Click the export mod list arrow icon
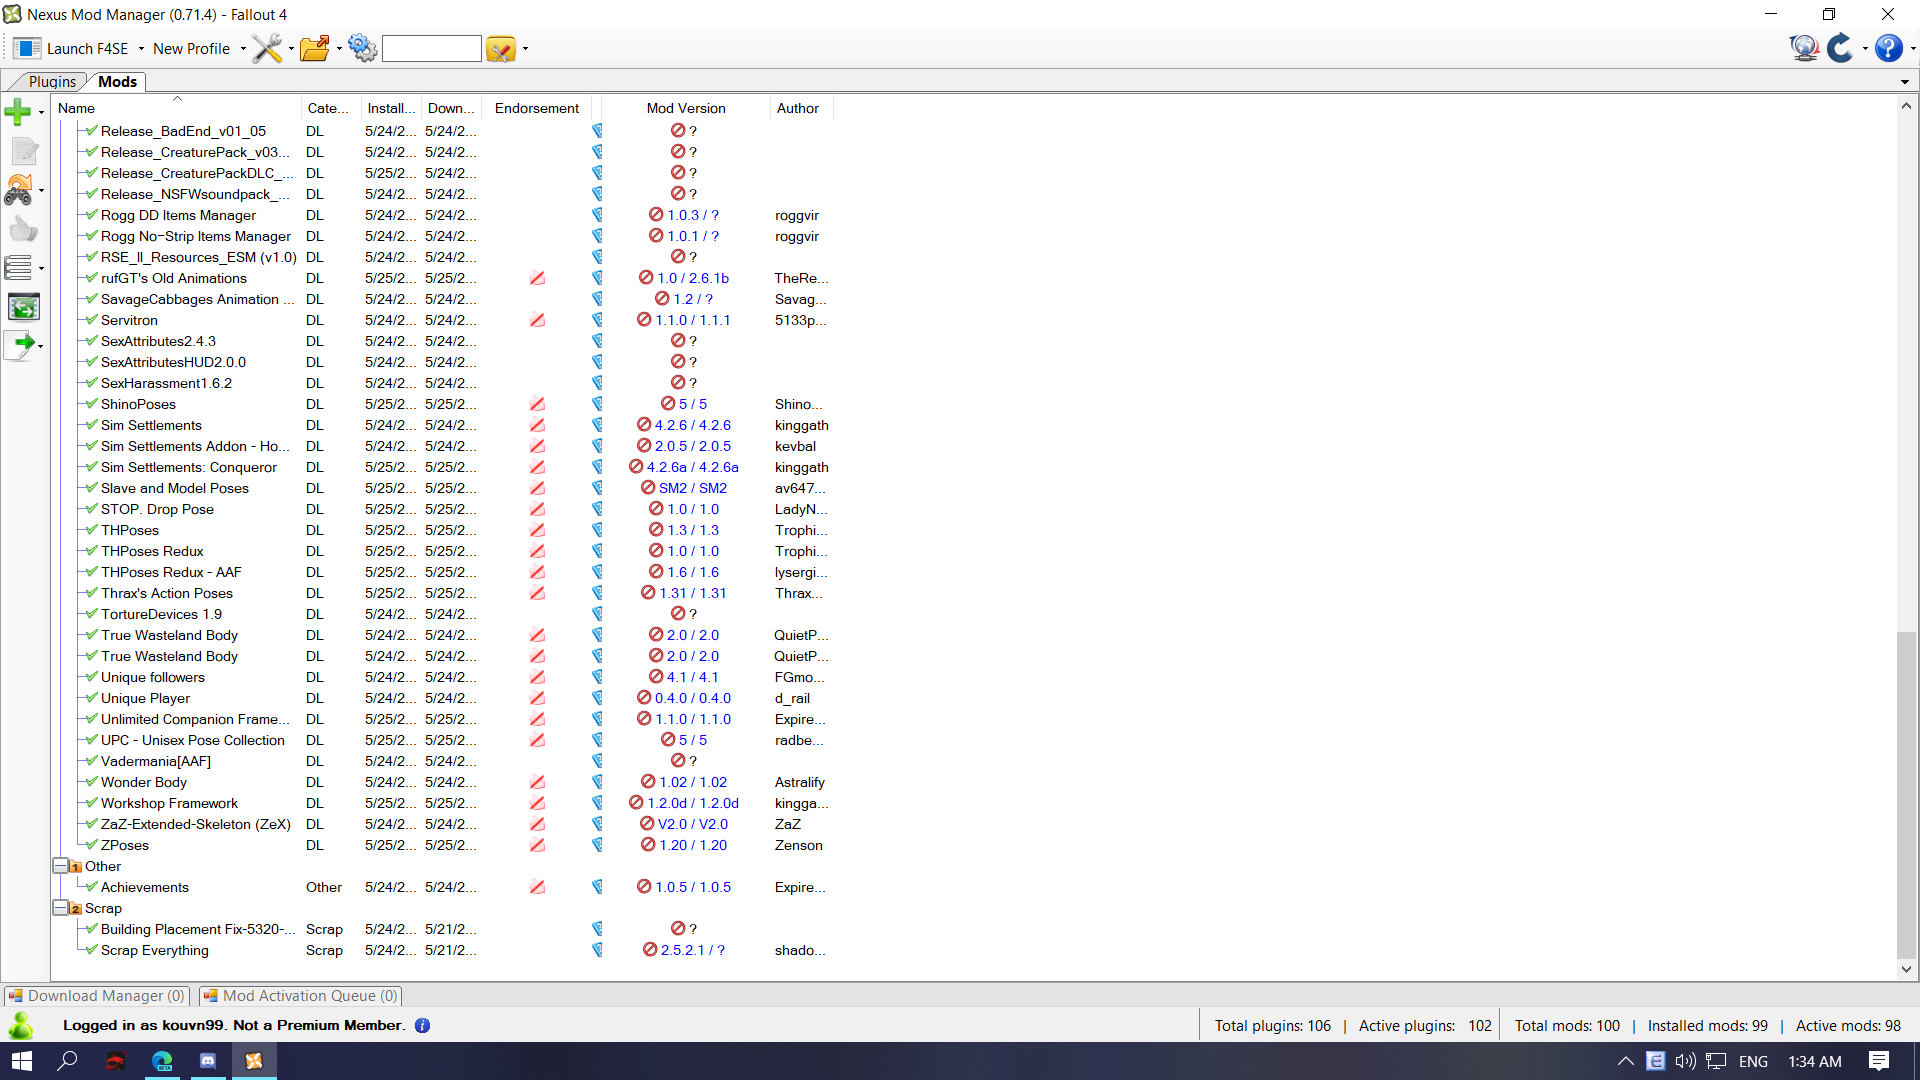 pos(20,344)
